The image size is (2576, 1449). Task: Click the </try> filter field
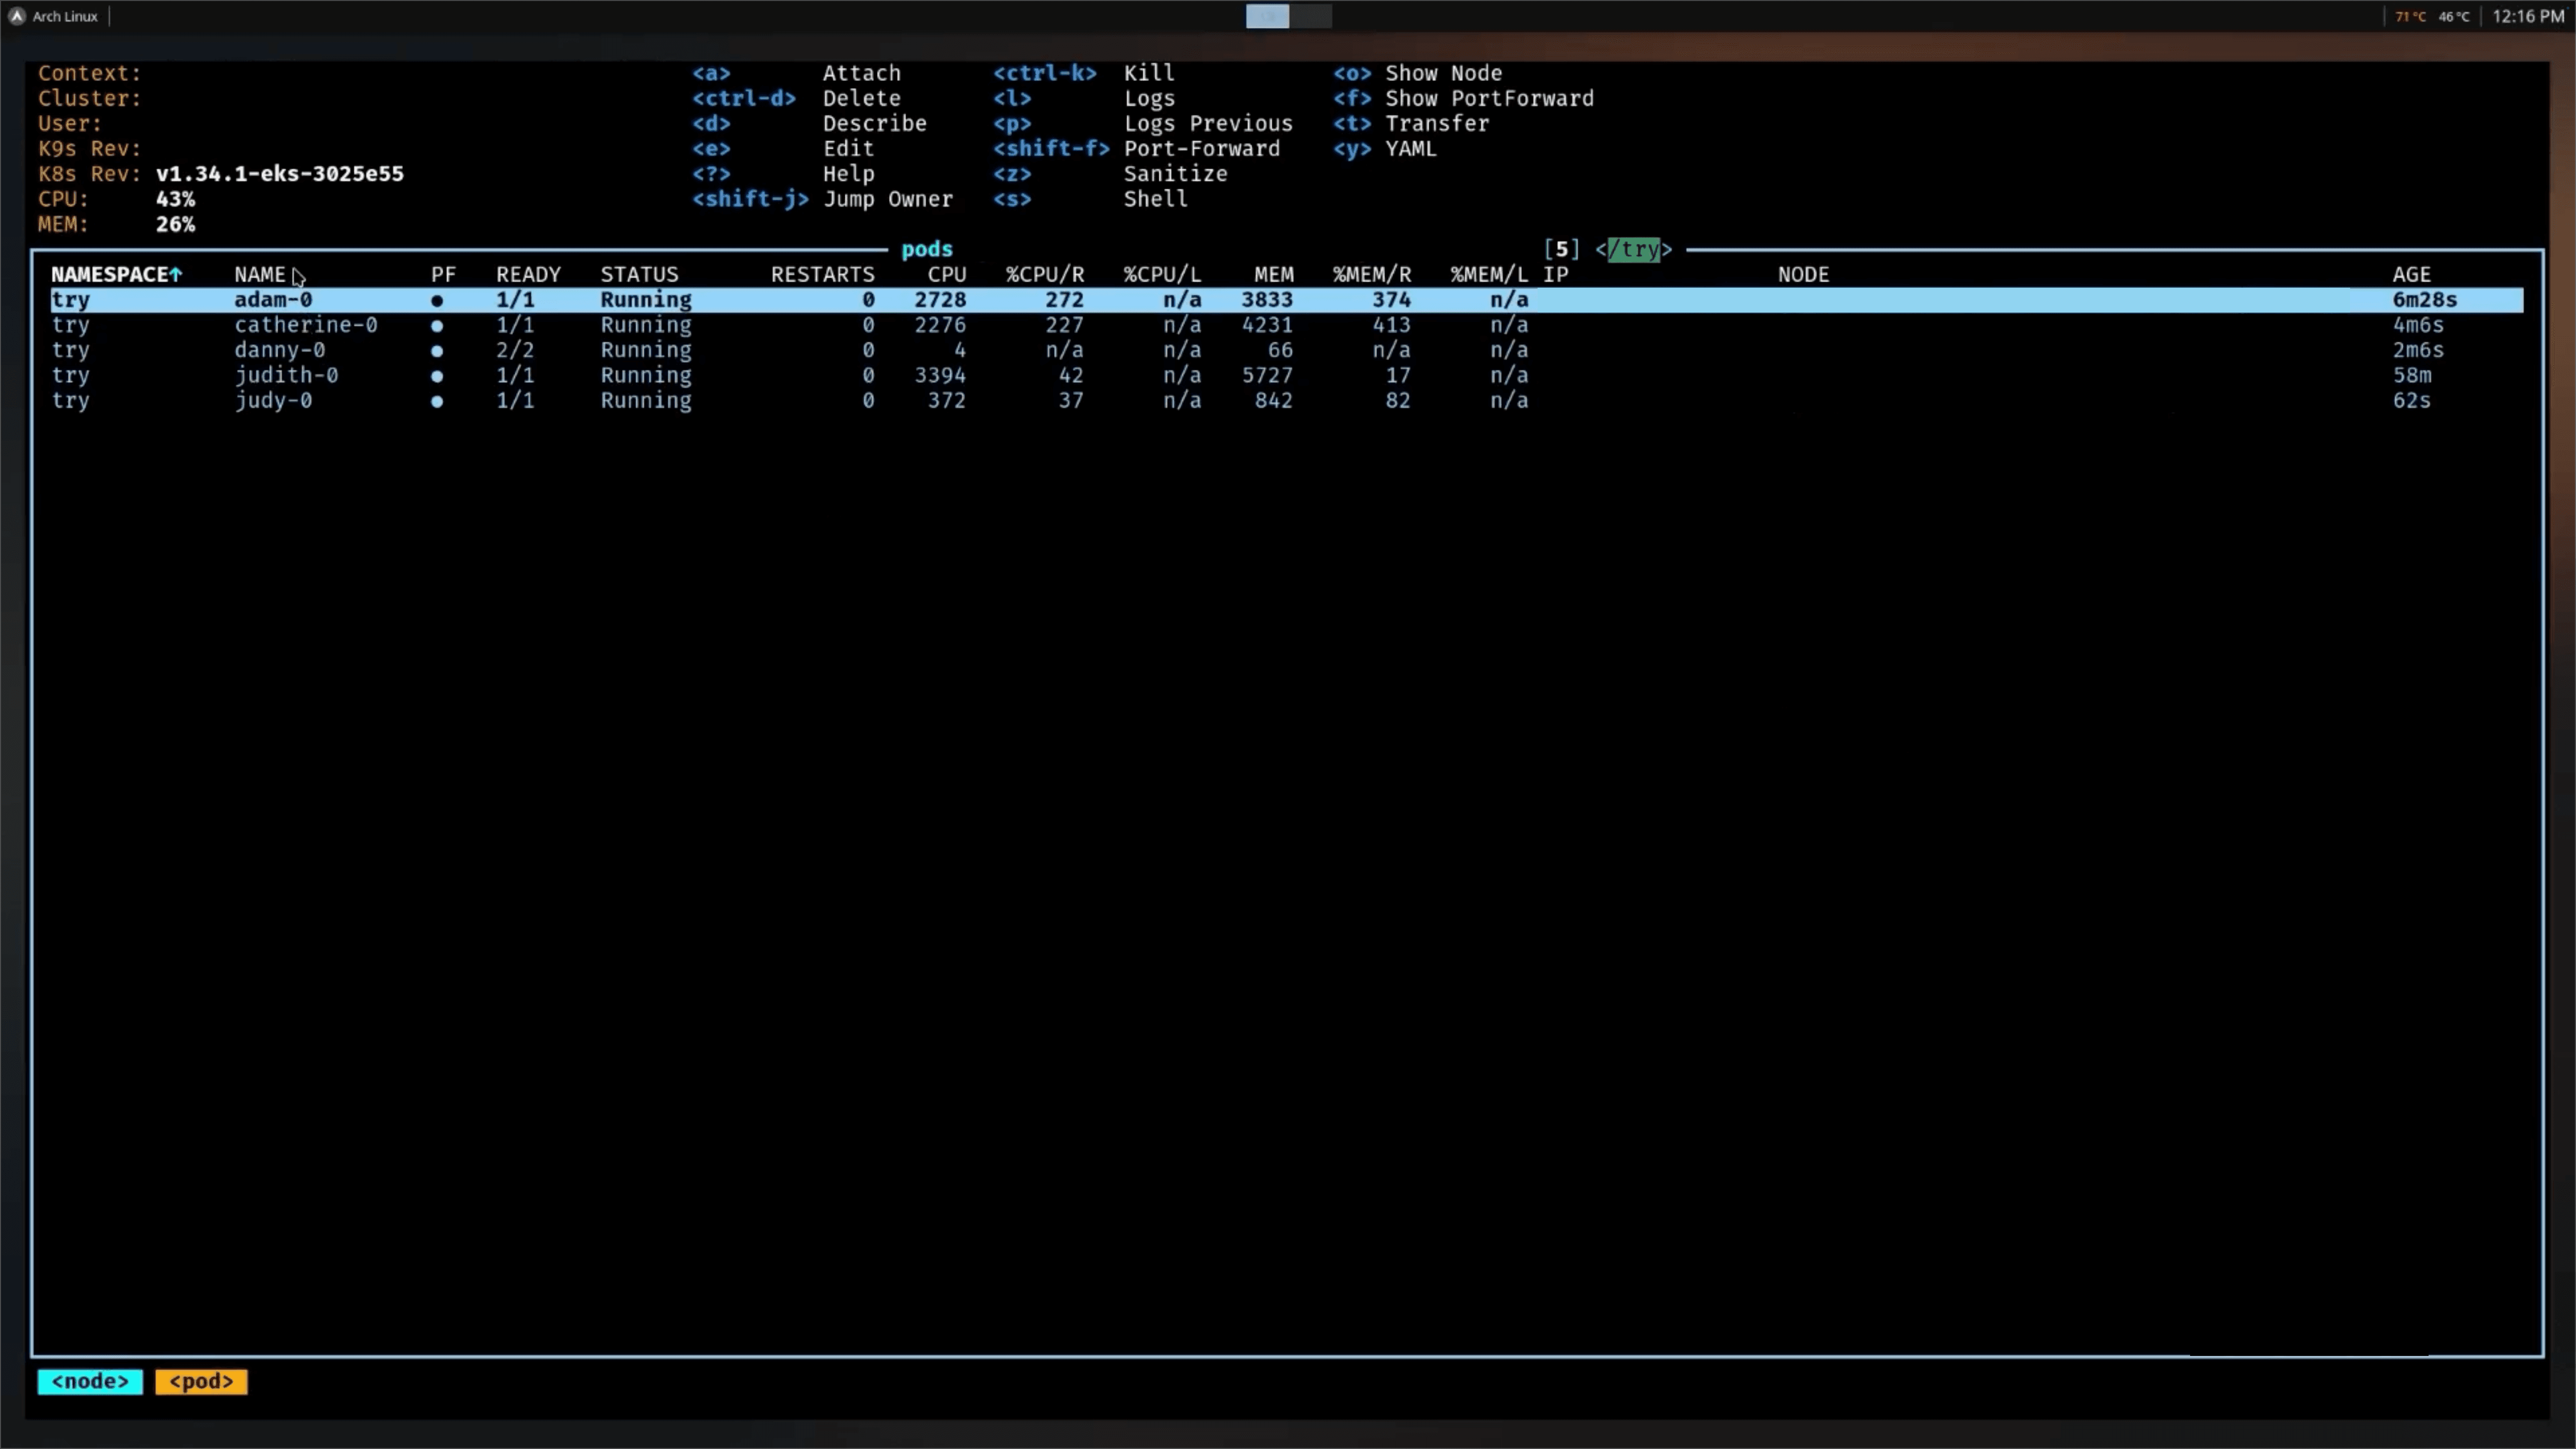(x=1633, y=249)
